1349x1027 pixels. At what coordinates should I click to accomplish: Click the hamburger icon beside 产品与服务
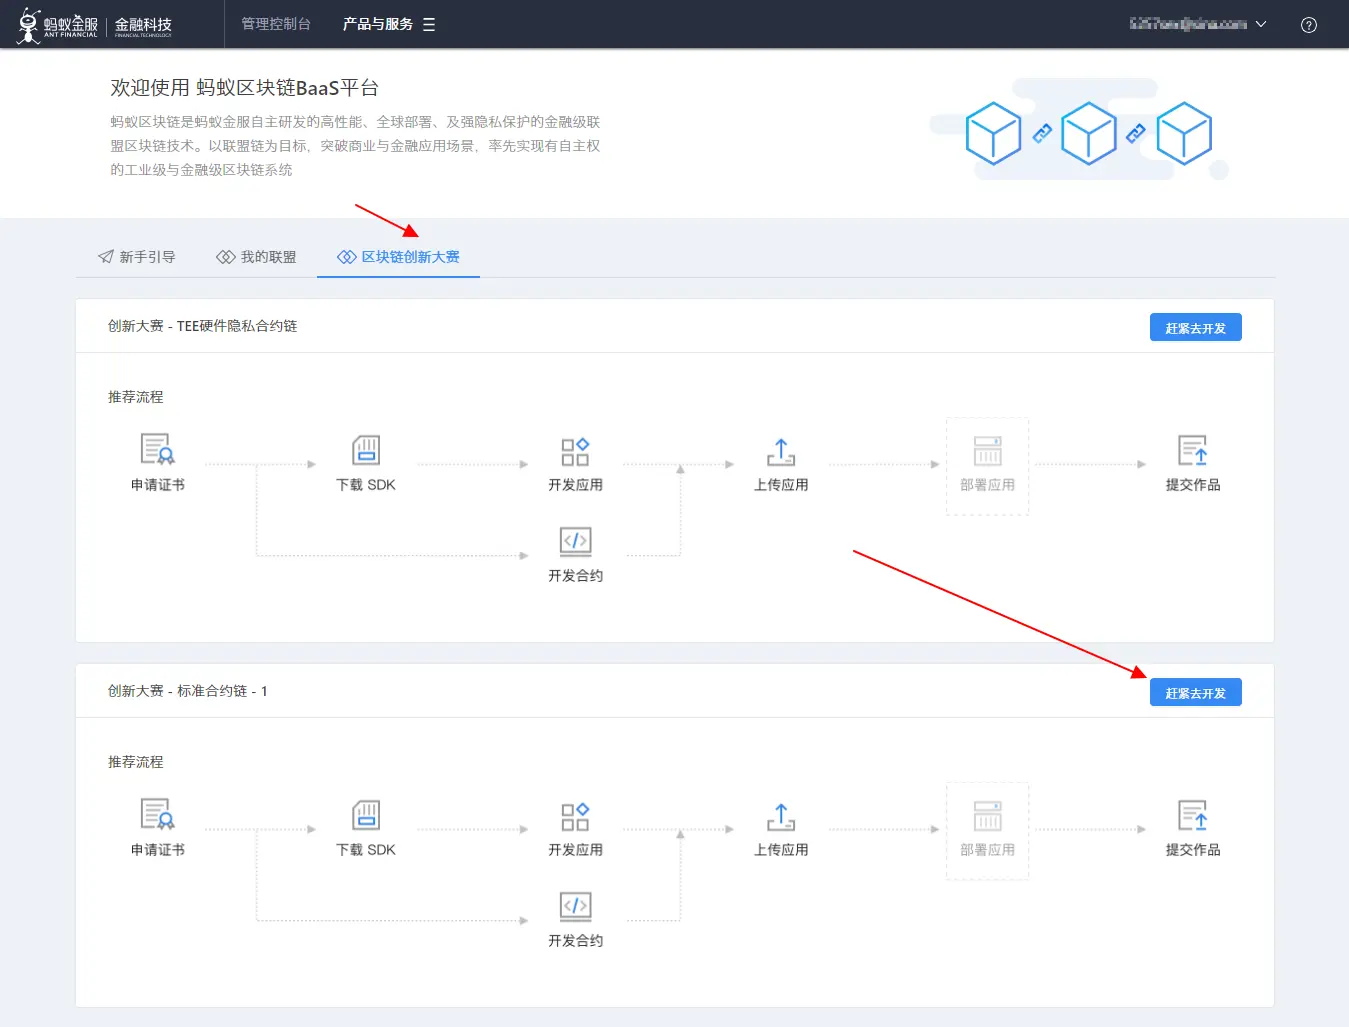tap(429, 25)
